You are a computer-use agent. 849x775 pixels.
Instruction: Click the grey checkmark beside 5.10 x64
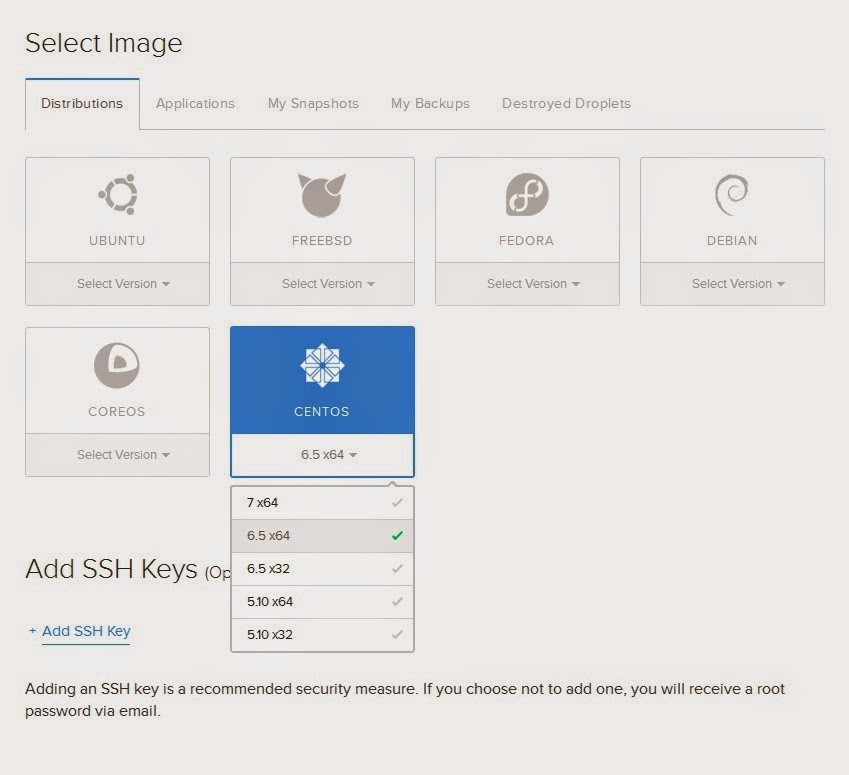tap(397, 602)
